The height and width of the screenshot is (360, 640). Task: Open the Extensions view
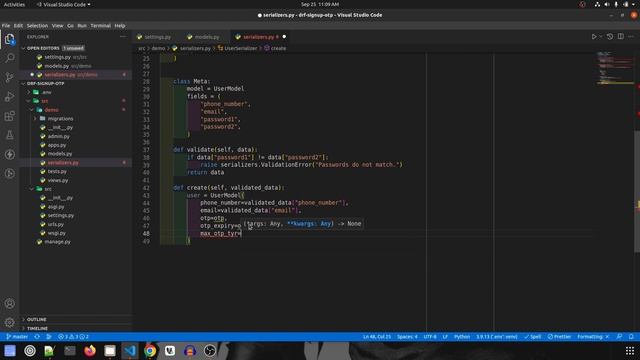9,116
